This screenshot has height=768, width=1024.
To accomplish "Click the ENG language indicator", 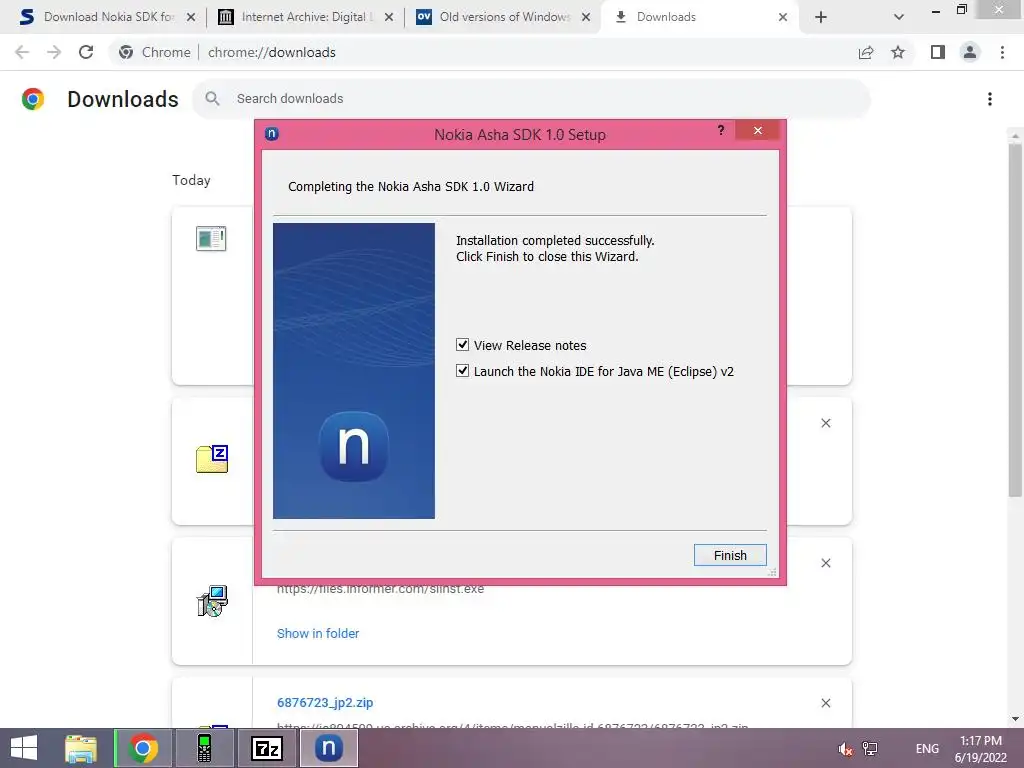I will pos(927,748).
